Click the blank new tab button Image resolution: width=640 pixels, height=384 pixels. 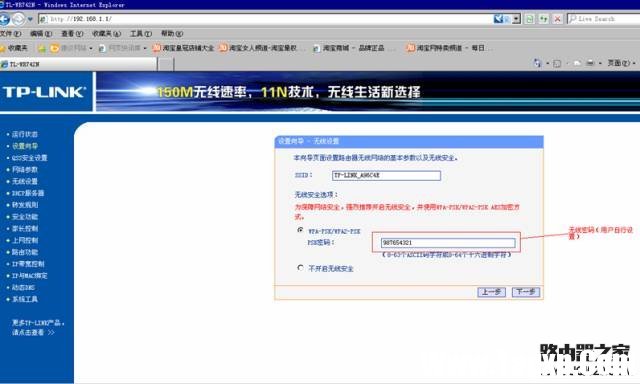[166, 64]
